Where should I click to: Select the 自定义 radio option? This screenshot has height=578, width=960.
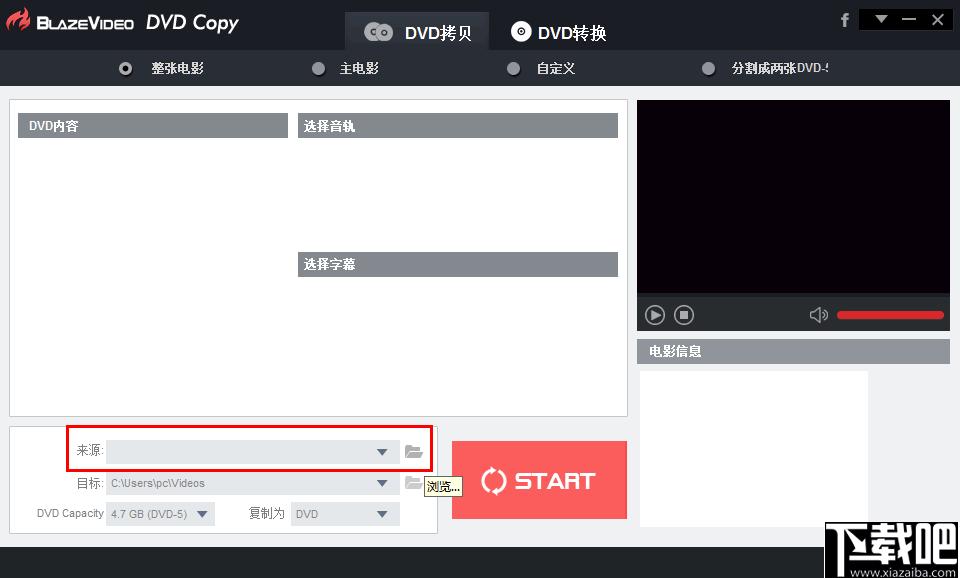click(x=514, y=69)
